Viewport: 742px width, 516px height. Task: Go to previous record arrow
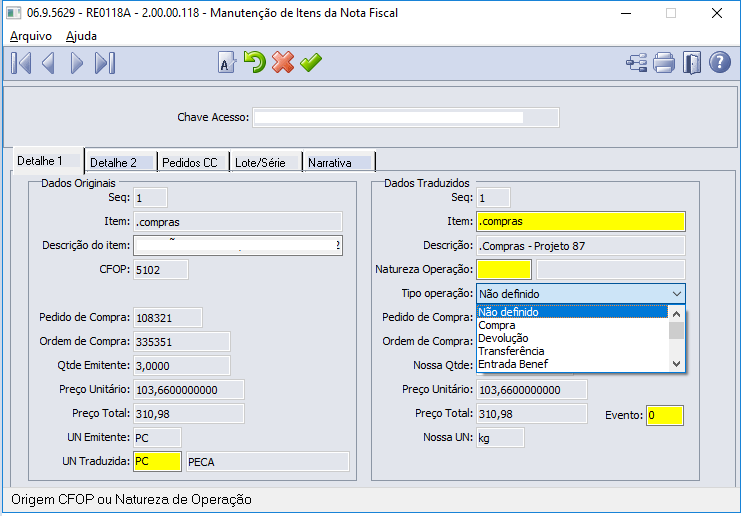pos(48,63)
